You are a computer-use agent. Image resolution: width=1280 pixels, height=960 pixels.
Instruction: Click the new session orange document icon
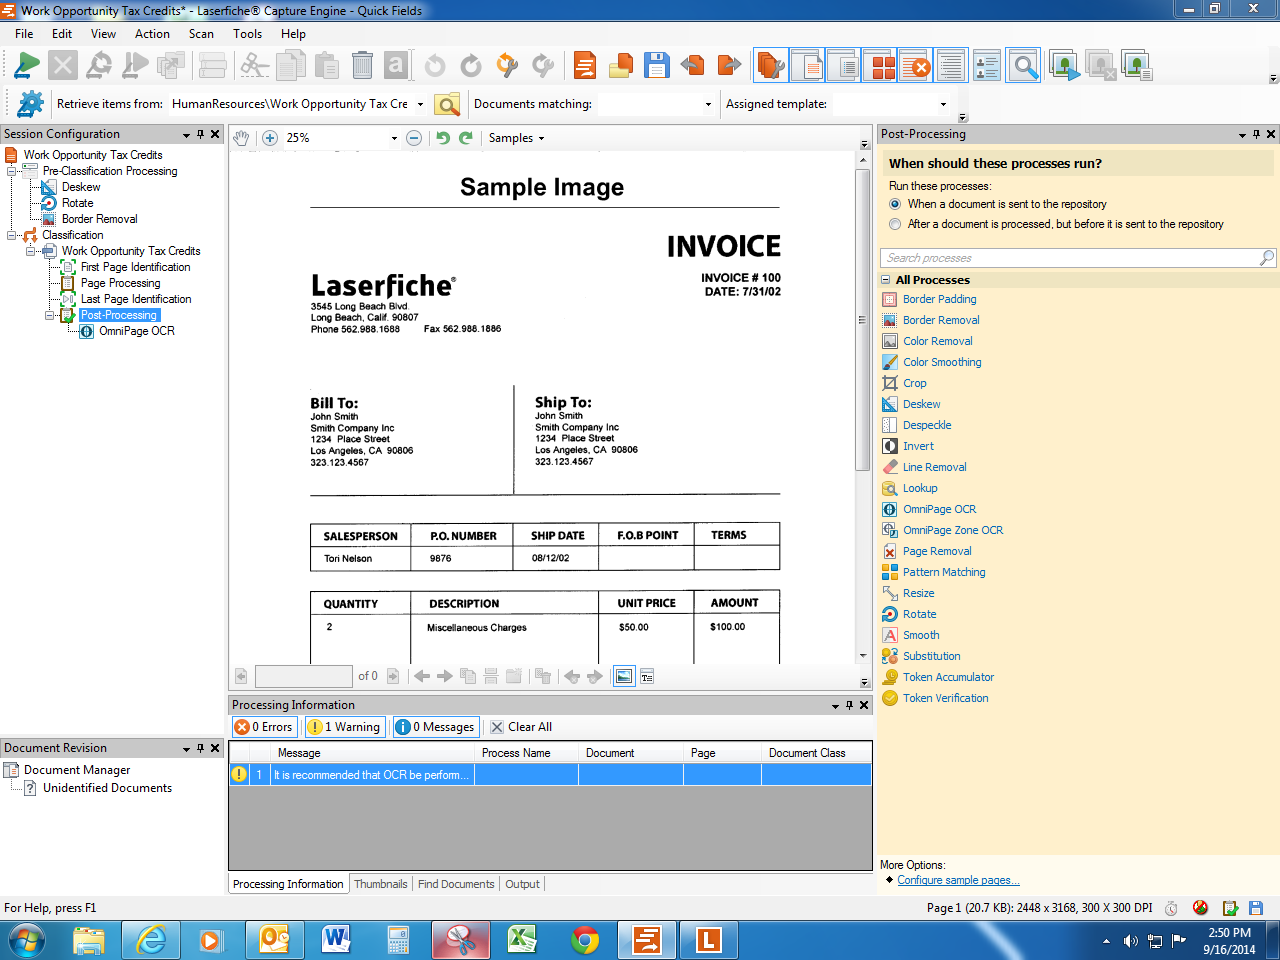coord(585,66)
